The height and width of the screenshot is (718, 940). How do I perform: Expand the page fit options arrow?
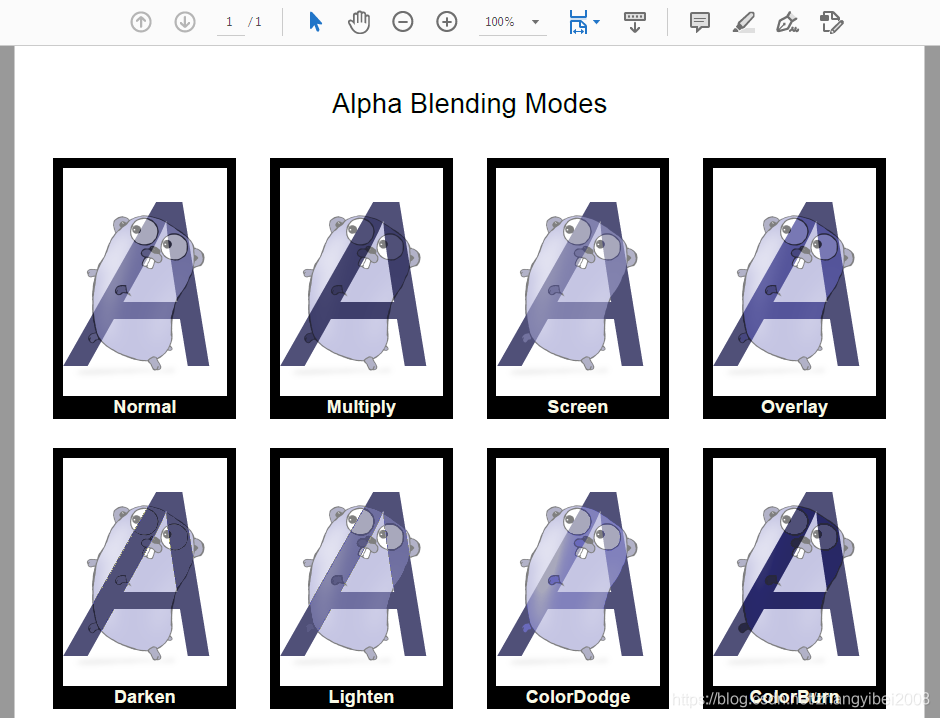[x=596, y=22]
